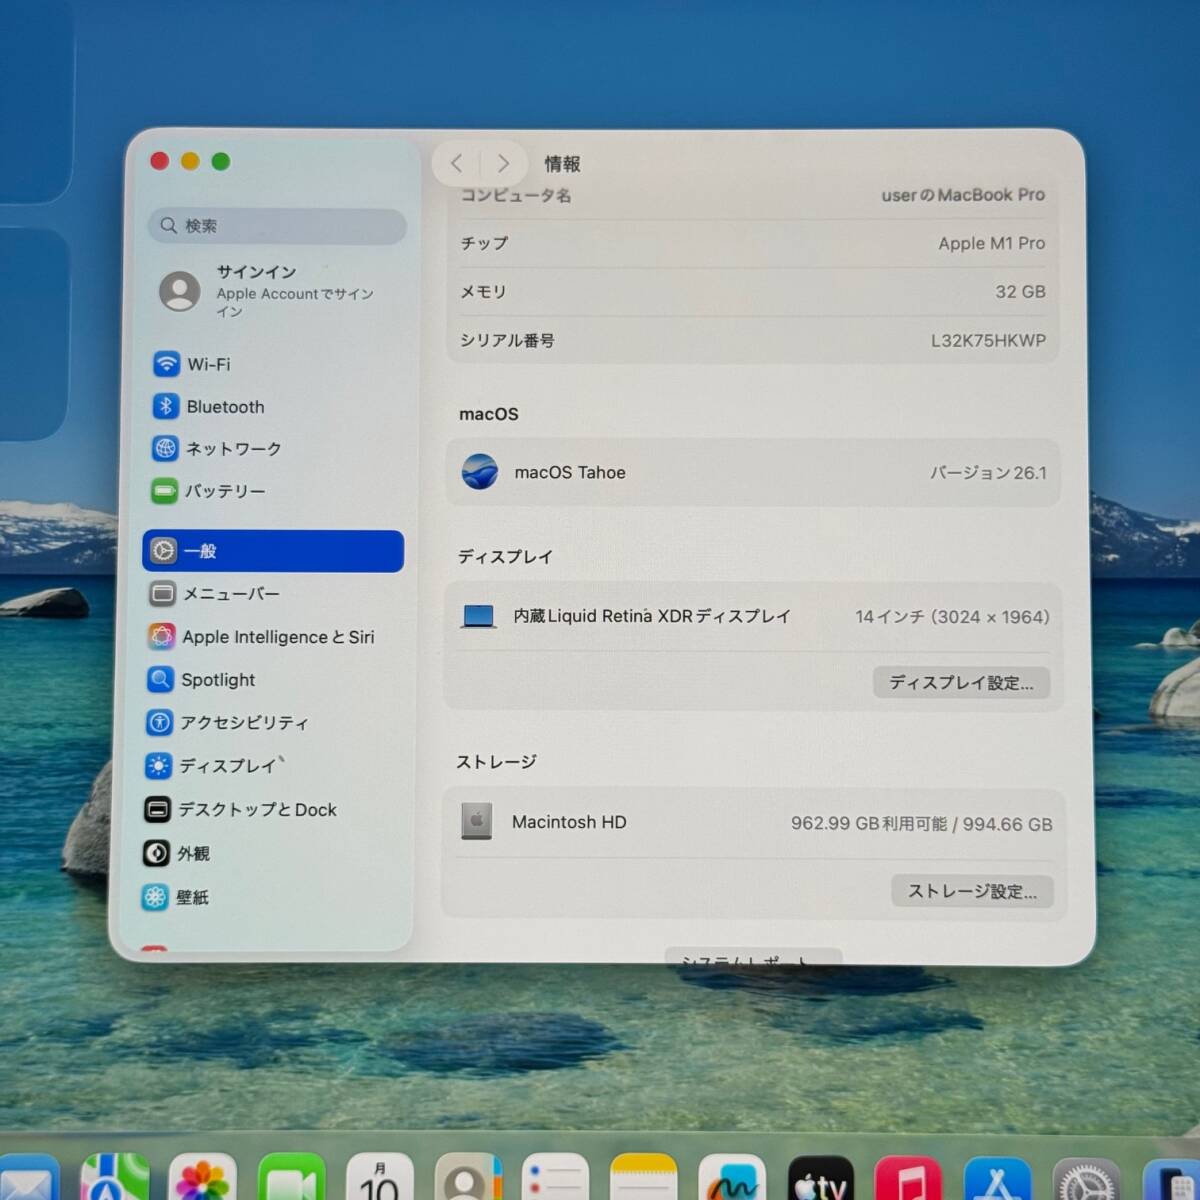The height and width of the screenshot is (1200, 1200).
Task: Select メニューバー in the sidebar
Action: pos(230,594)
